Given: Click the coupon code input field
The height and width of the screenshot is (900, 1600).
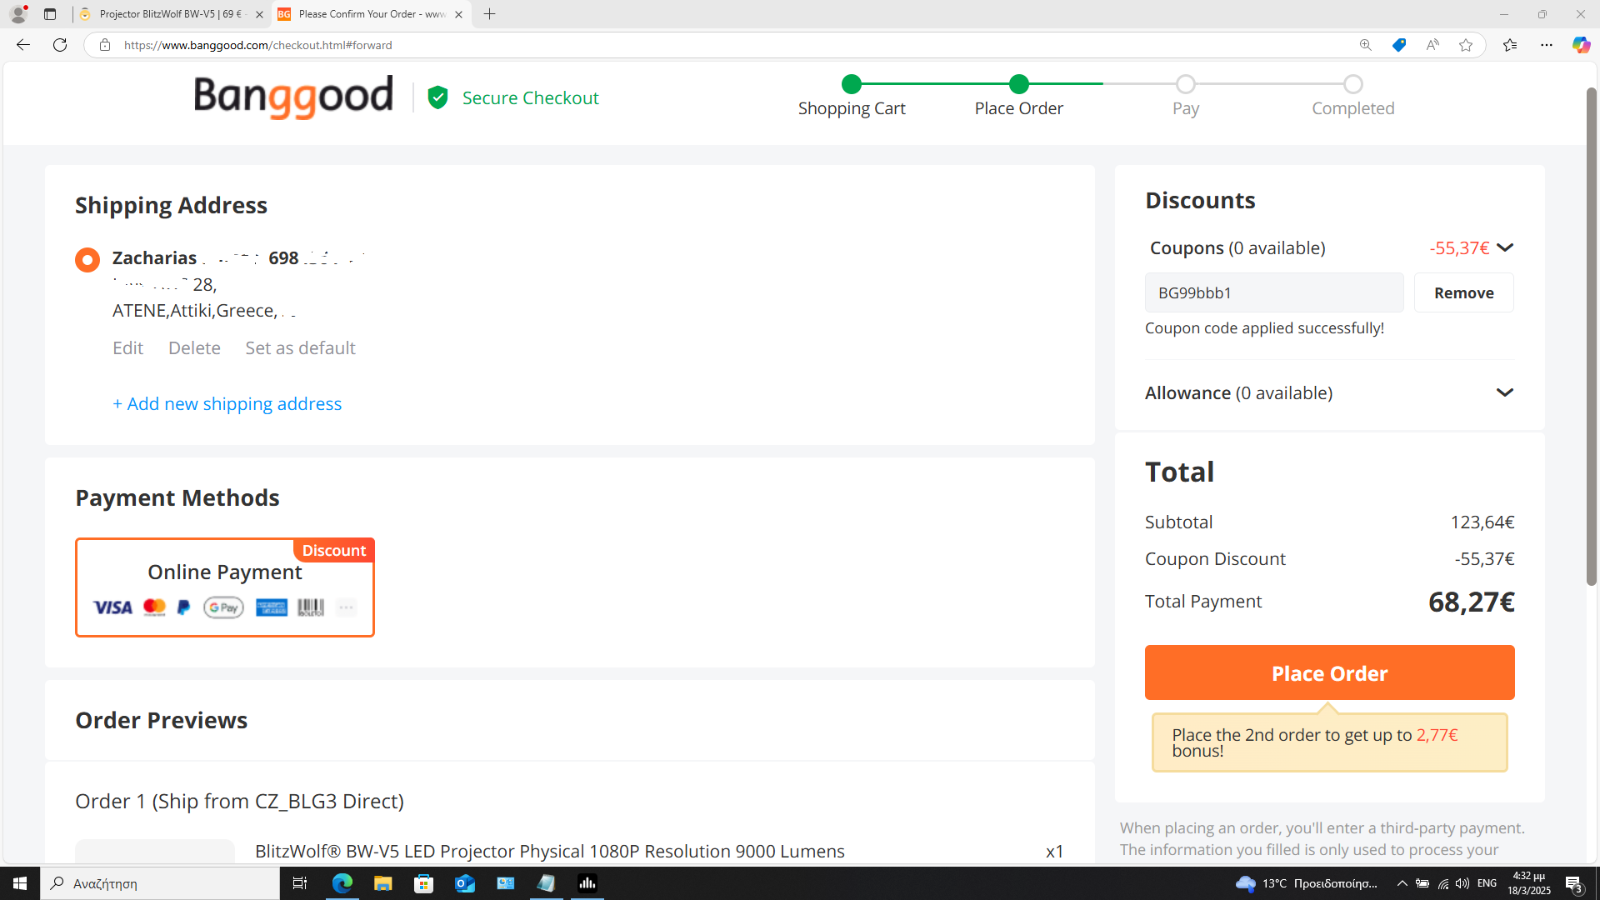Looking at the screenshot, I should pos(1273,293).
